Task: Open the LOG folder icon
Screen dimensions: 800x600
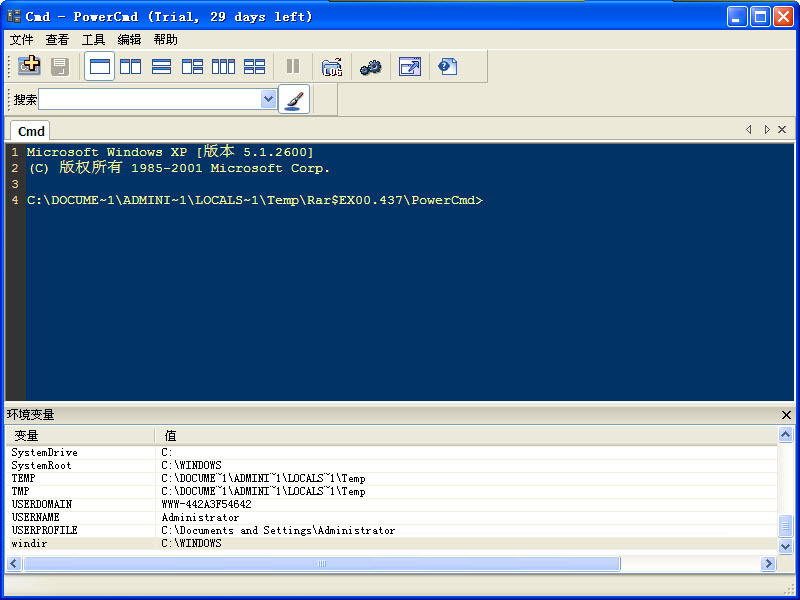Action: [332, 67]
